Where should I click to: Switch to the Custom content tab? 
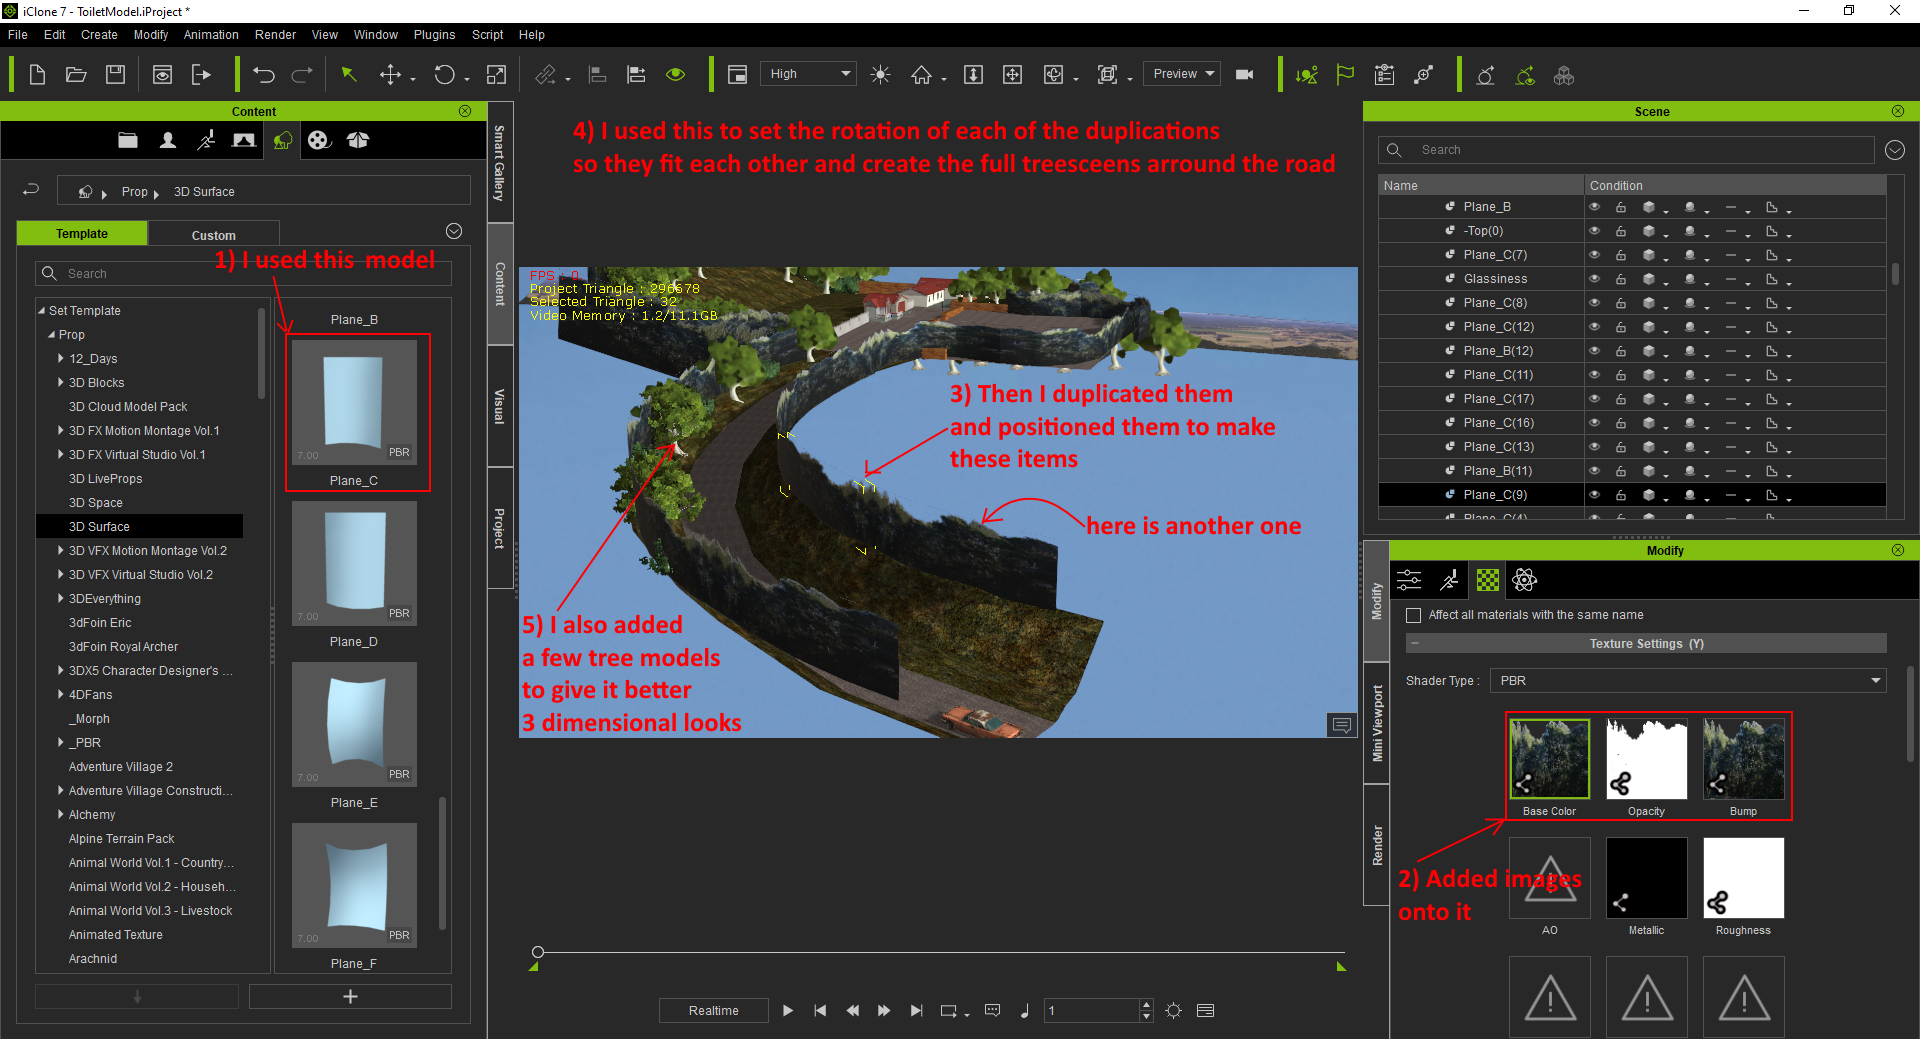click(x=214, y=235)
